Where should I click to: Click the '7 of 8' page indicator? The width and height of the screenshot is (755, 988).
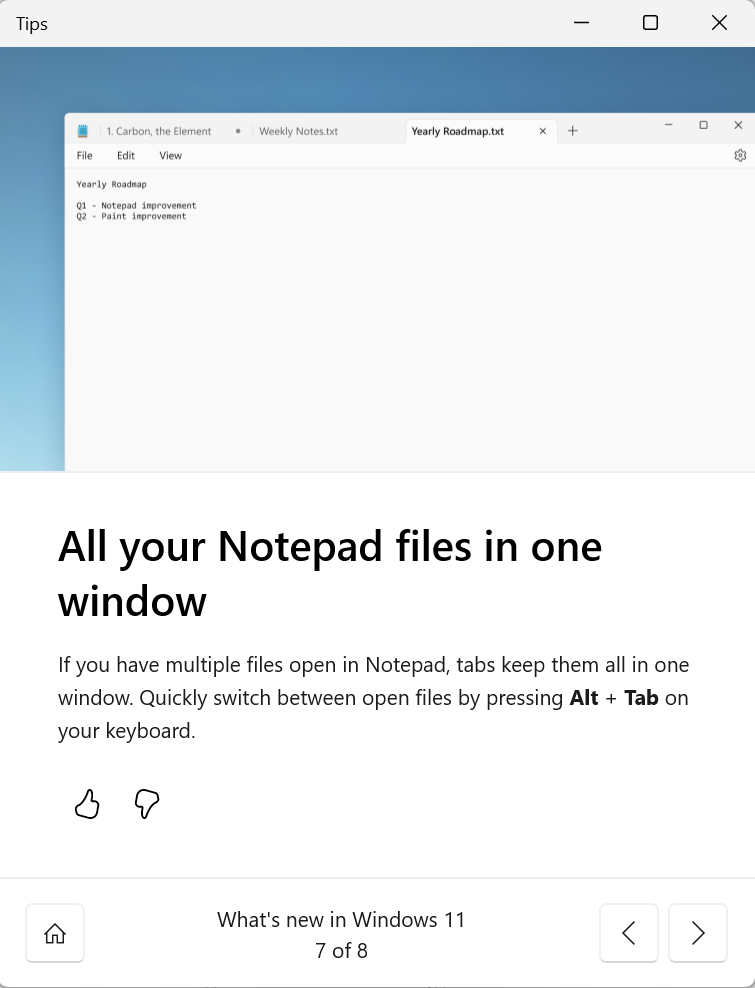[341, 950]
